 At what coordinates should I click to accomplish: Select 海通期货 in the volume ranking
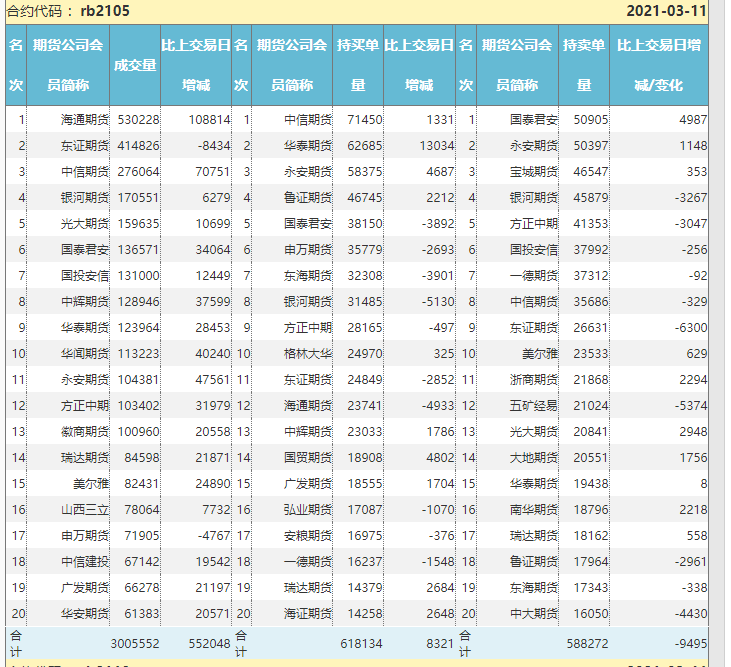point(85,120)
